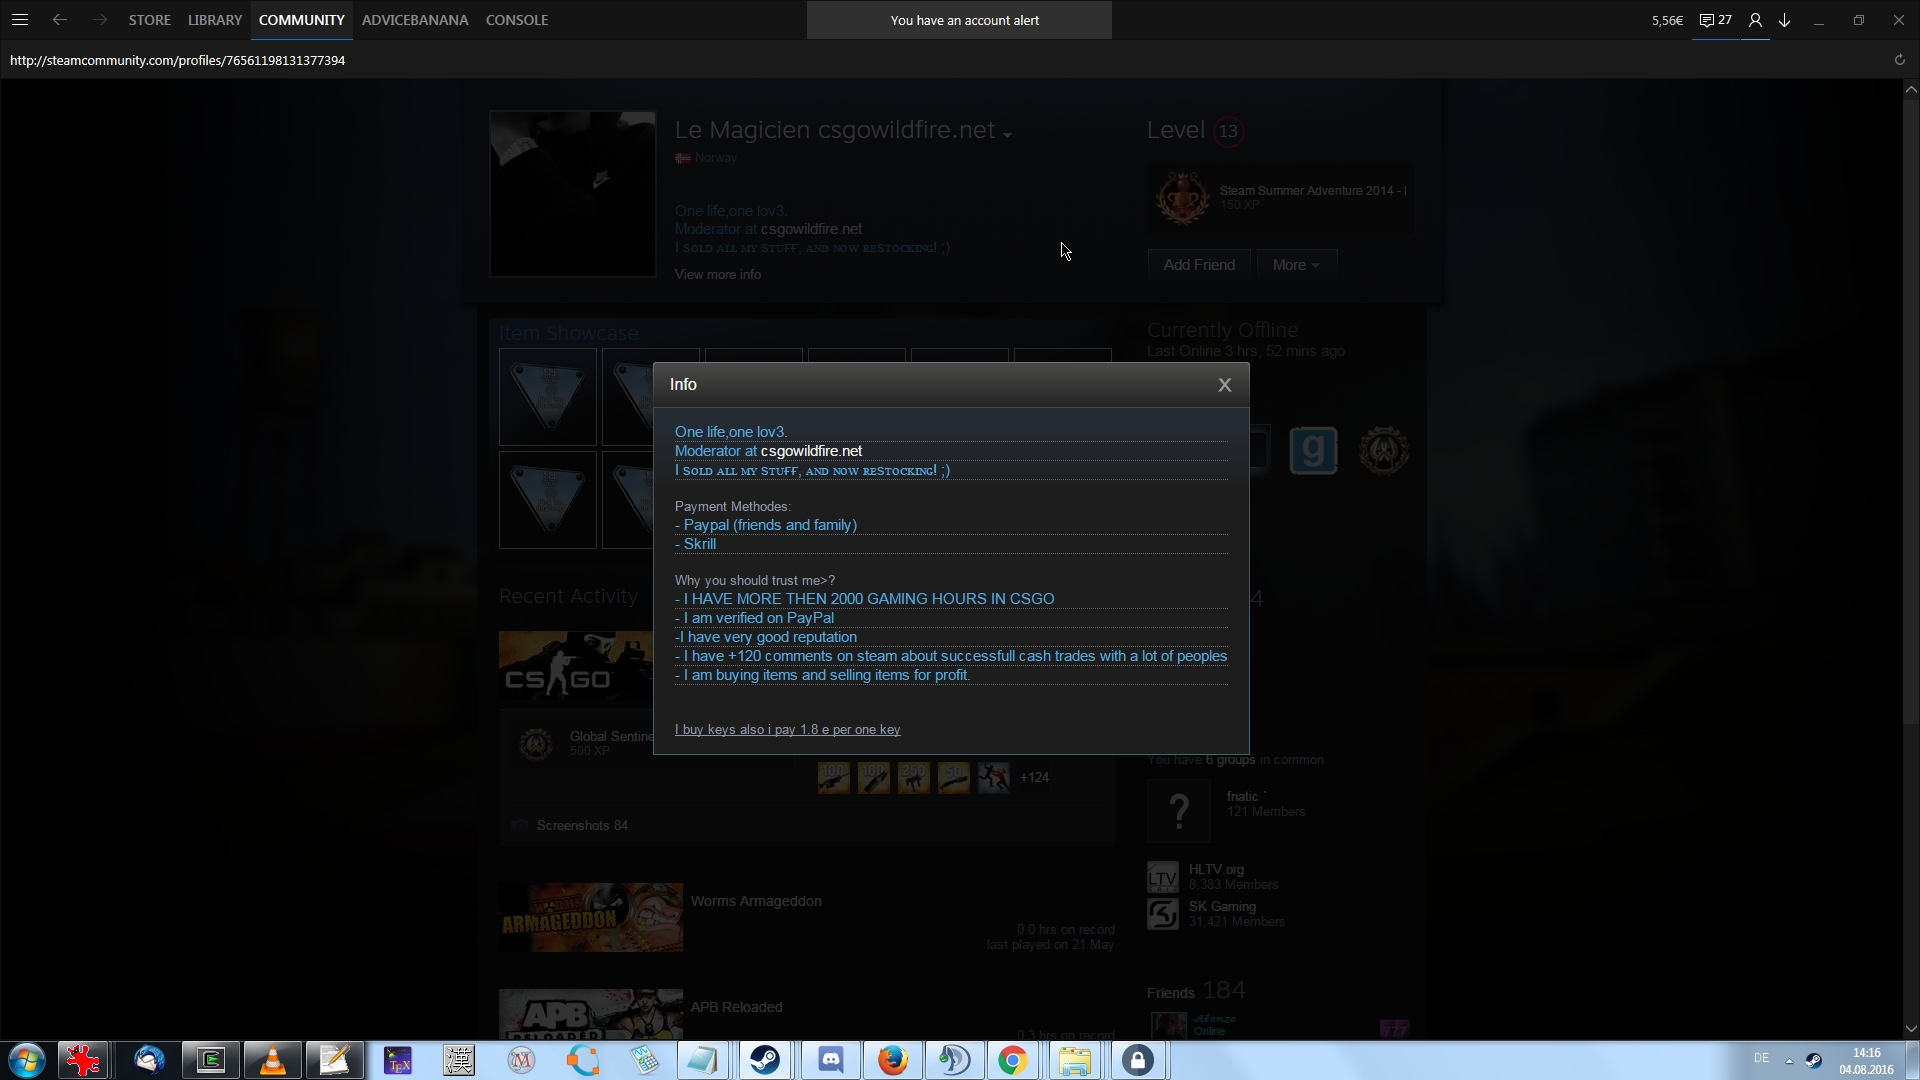Open Steam from the Windows taskbar

(x=766, y=1060)
